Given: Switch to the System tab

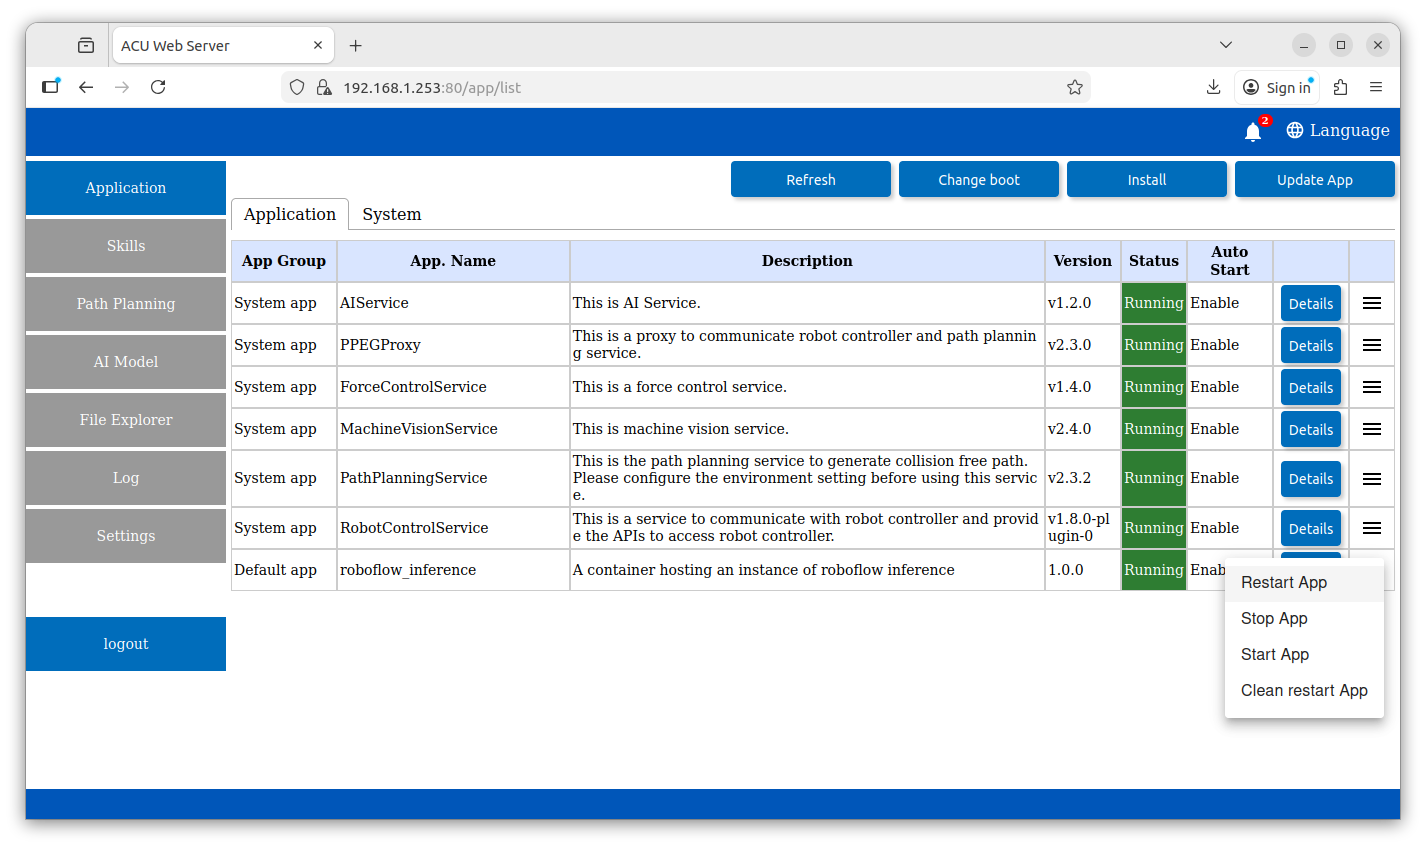Looking at the screenshot, I should coord(392,214).
